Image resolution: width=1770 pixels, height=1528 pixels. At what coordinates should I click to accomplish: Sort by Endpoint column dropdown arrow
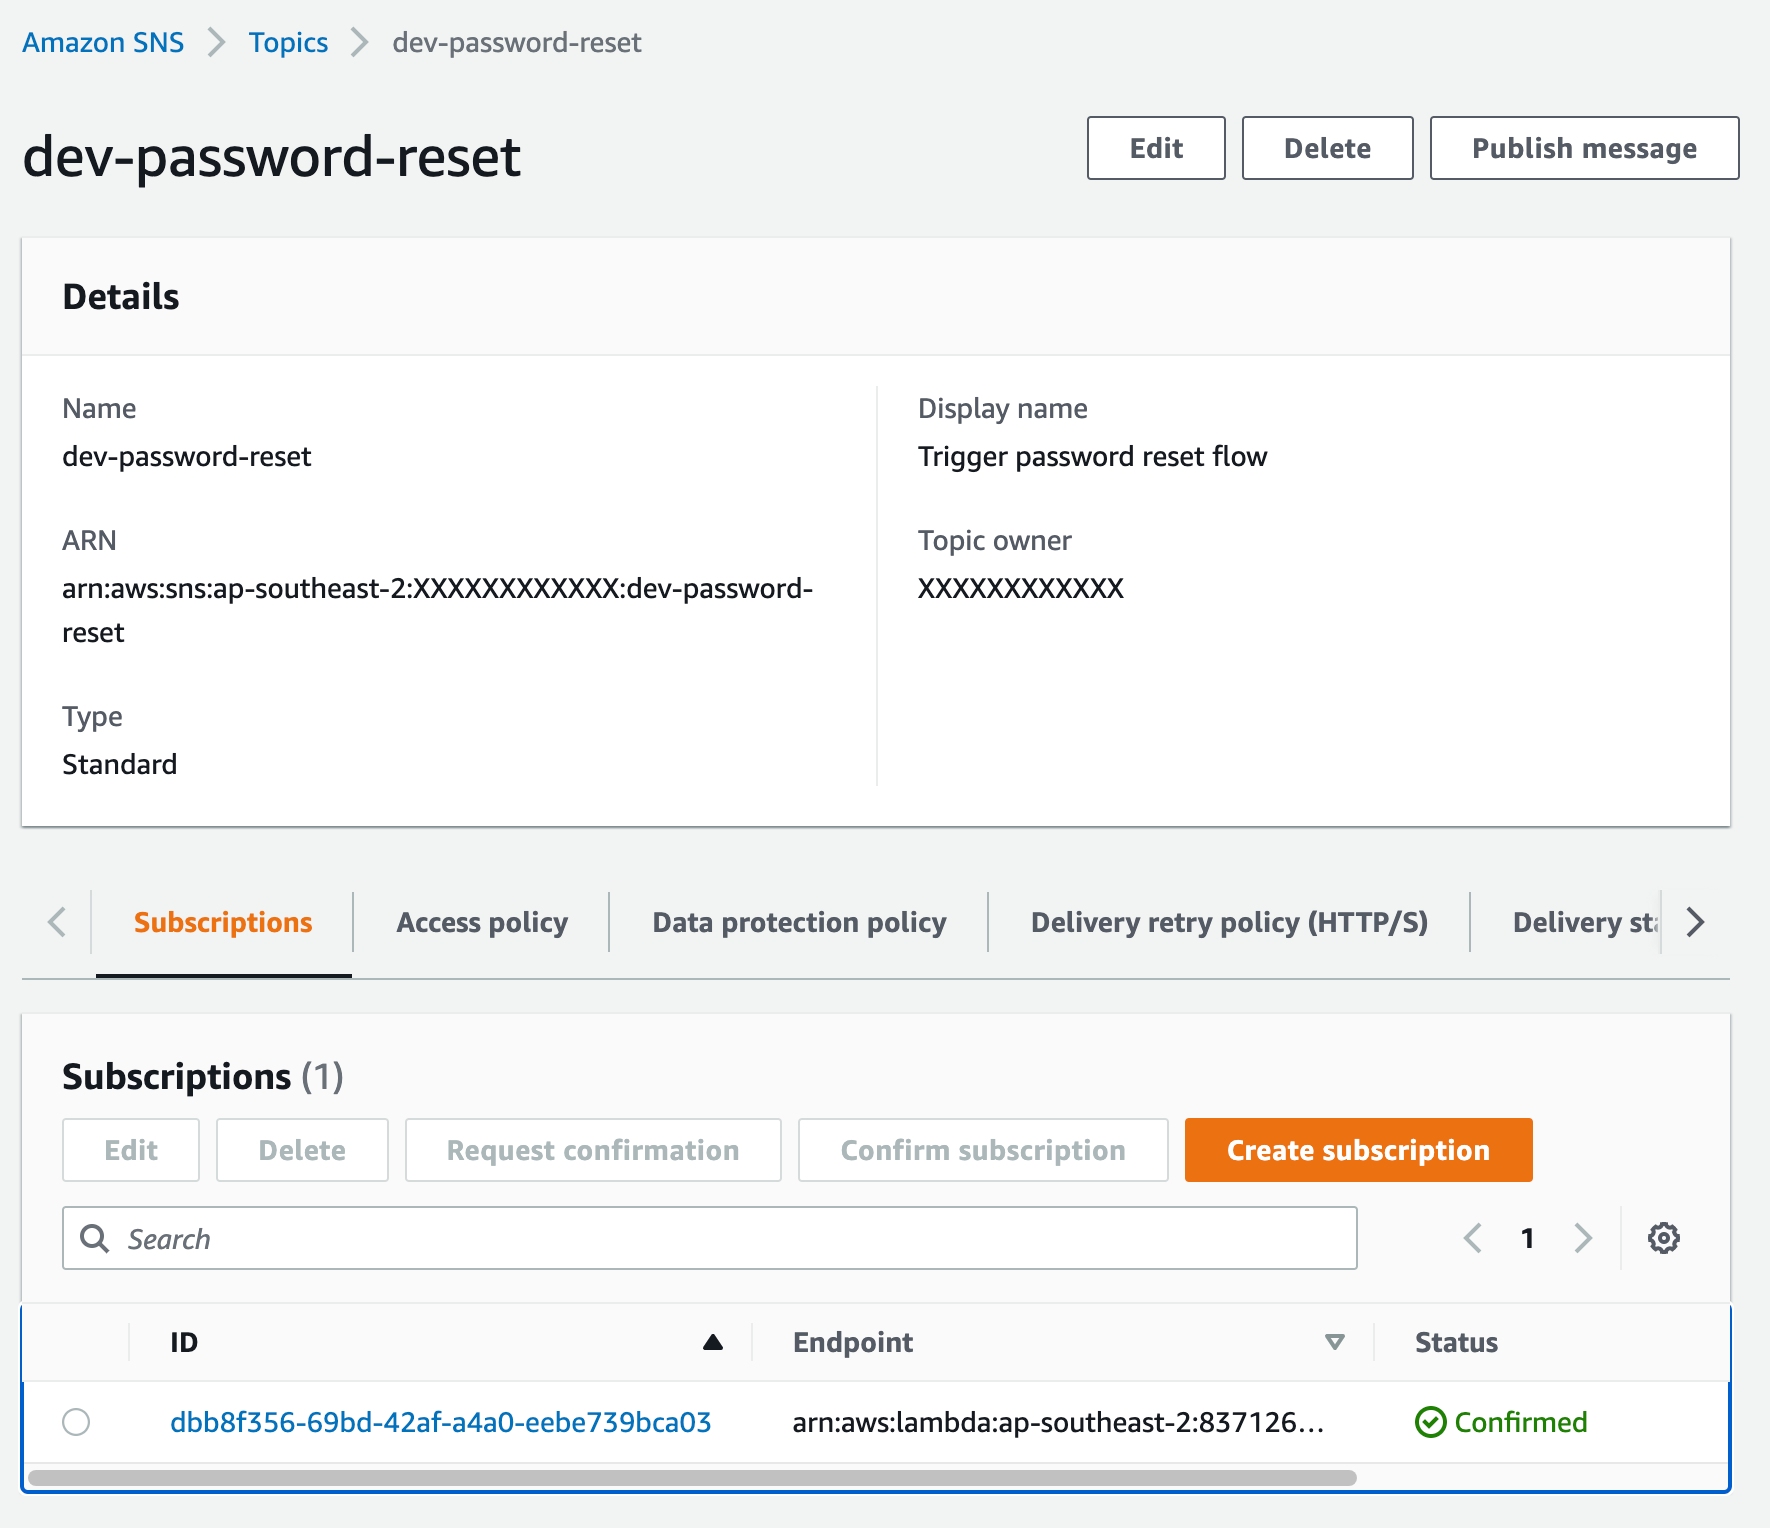[x=1334, y=1342]
